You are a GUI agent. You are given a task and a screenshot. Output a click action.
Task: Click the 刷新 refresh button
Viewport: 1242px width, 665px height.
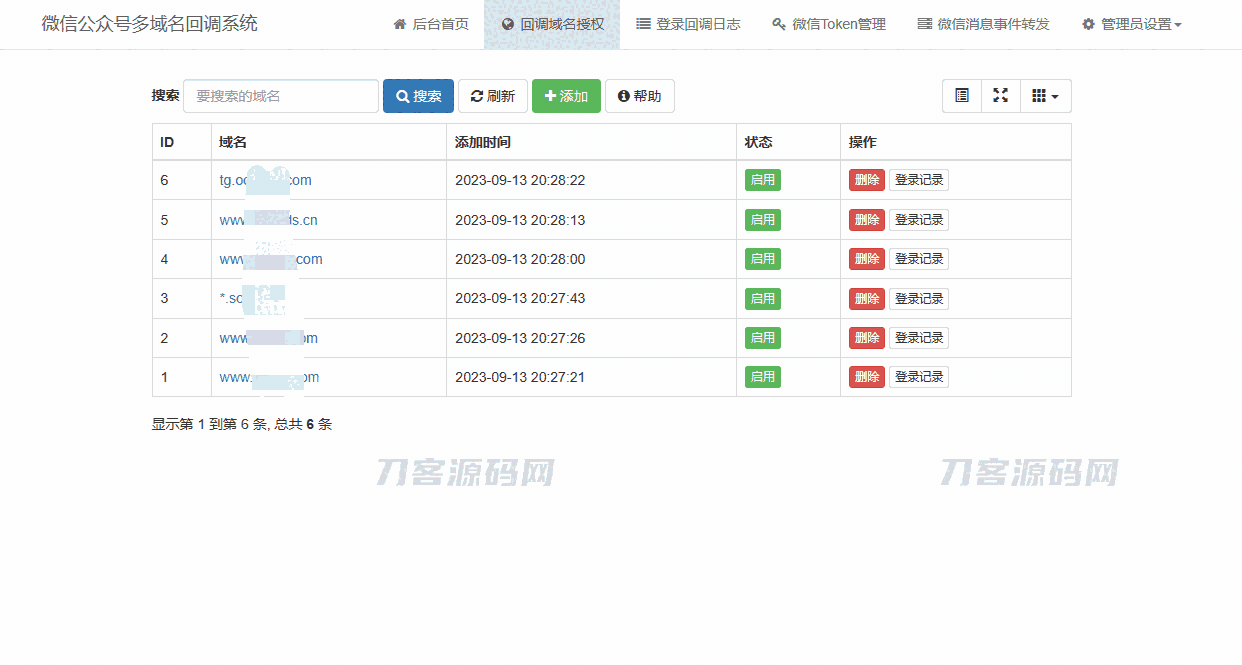(x=492, y=96)
